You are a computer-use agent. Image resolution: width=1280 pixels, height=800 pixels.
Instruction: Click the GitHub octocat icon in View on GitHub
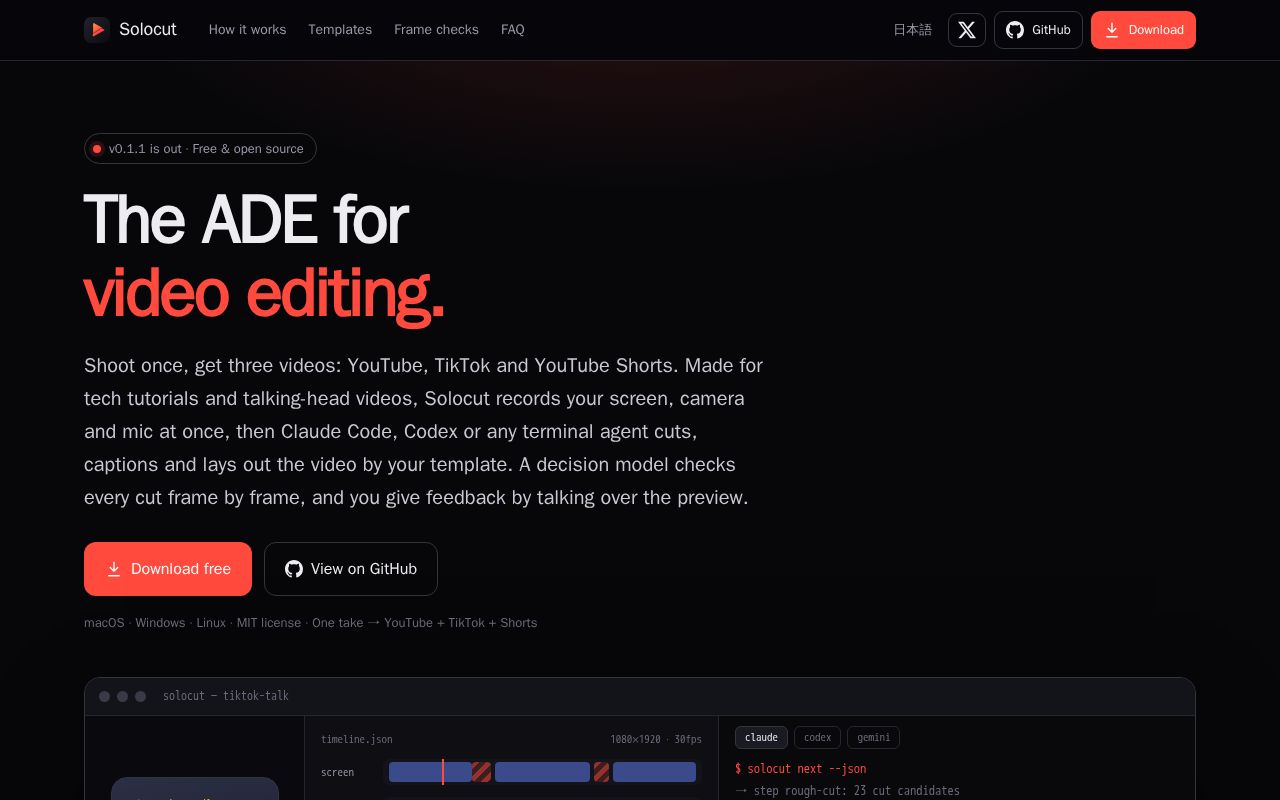[x=294, y=569]
